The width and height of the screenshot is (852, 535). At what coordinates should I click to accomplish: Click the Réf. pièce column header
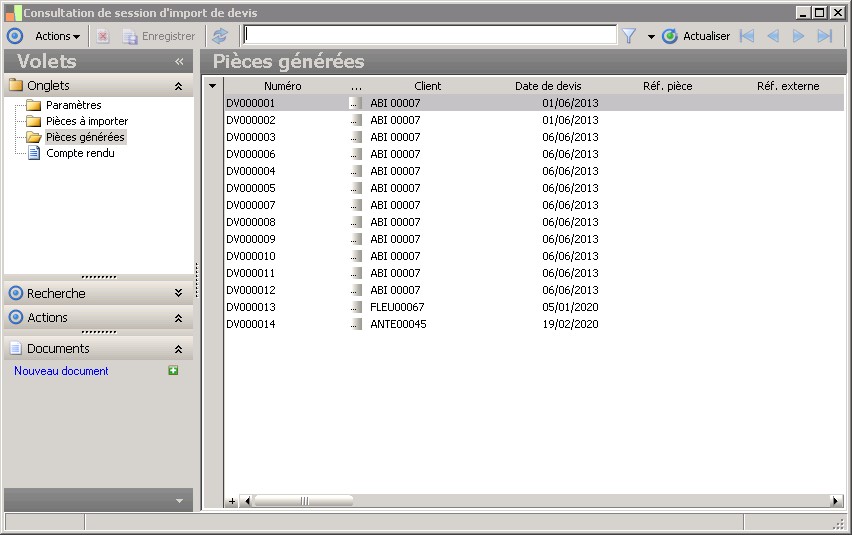[667, 86]
